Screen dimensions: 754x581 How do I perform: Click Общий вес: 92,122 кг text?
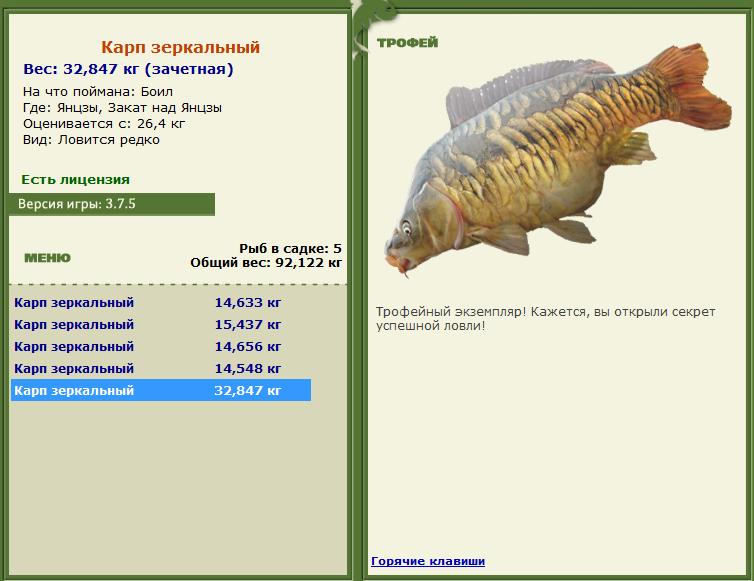pyautogui.click(x=266, y=263)
